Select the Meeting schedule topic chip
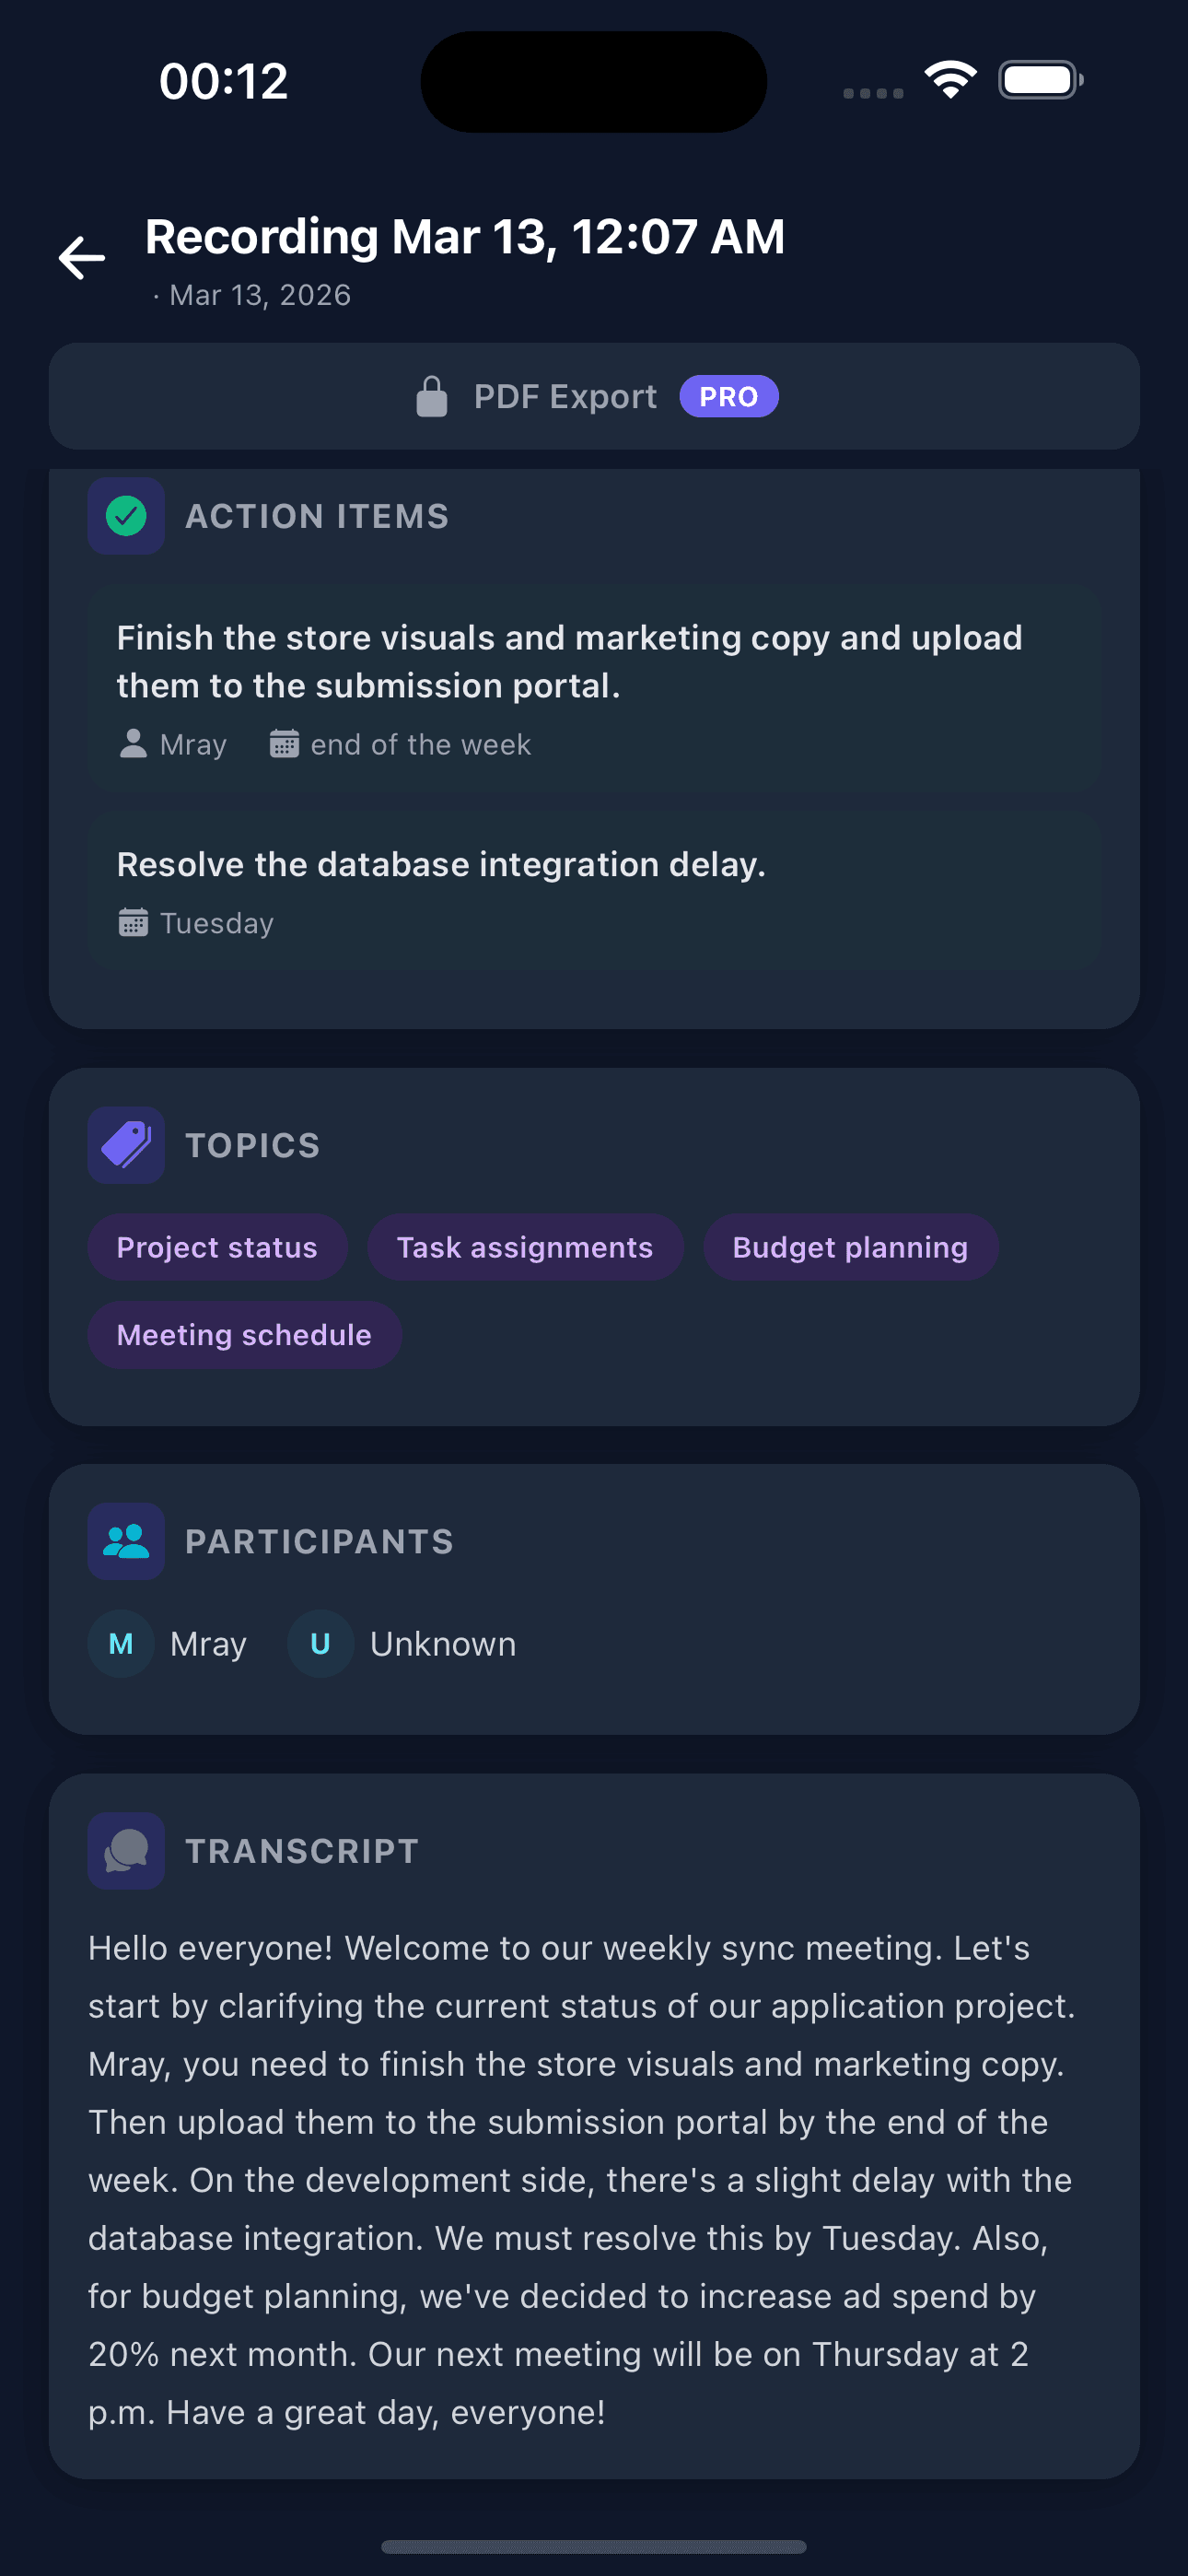This screenshot has width=1188, height=2576. pyautogui.click(x=244, y=1334)
